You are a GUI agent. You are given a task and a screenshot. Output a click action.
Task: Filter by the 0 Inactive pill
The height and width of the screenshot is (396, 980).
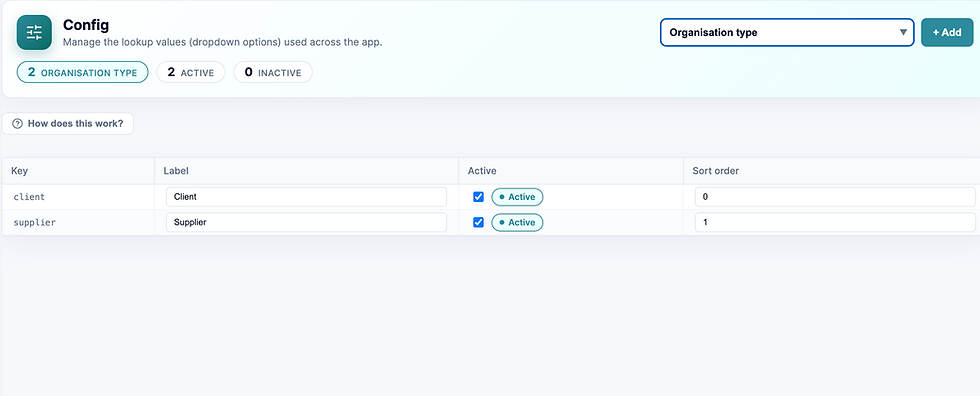pyautogui.click(x=272, y=72)
